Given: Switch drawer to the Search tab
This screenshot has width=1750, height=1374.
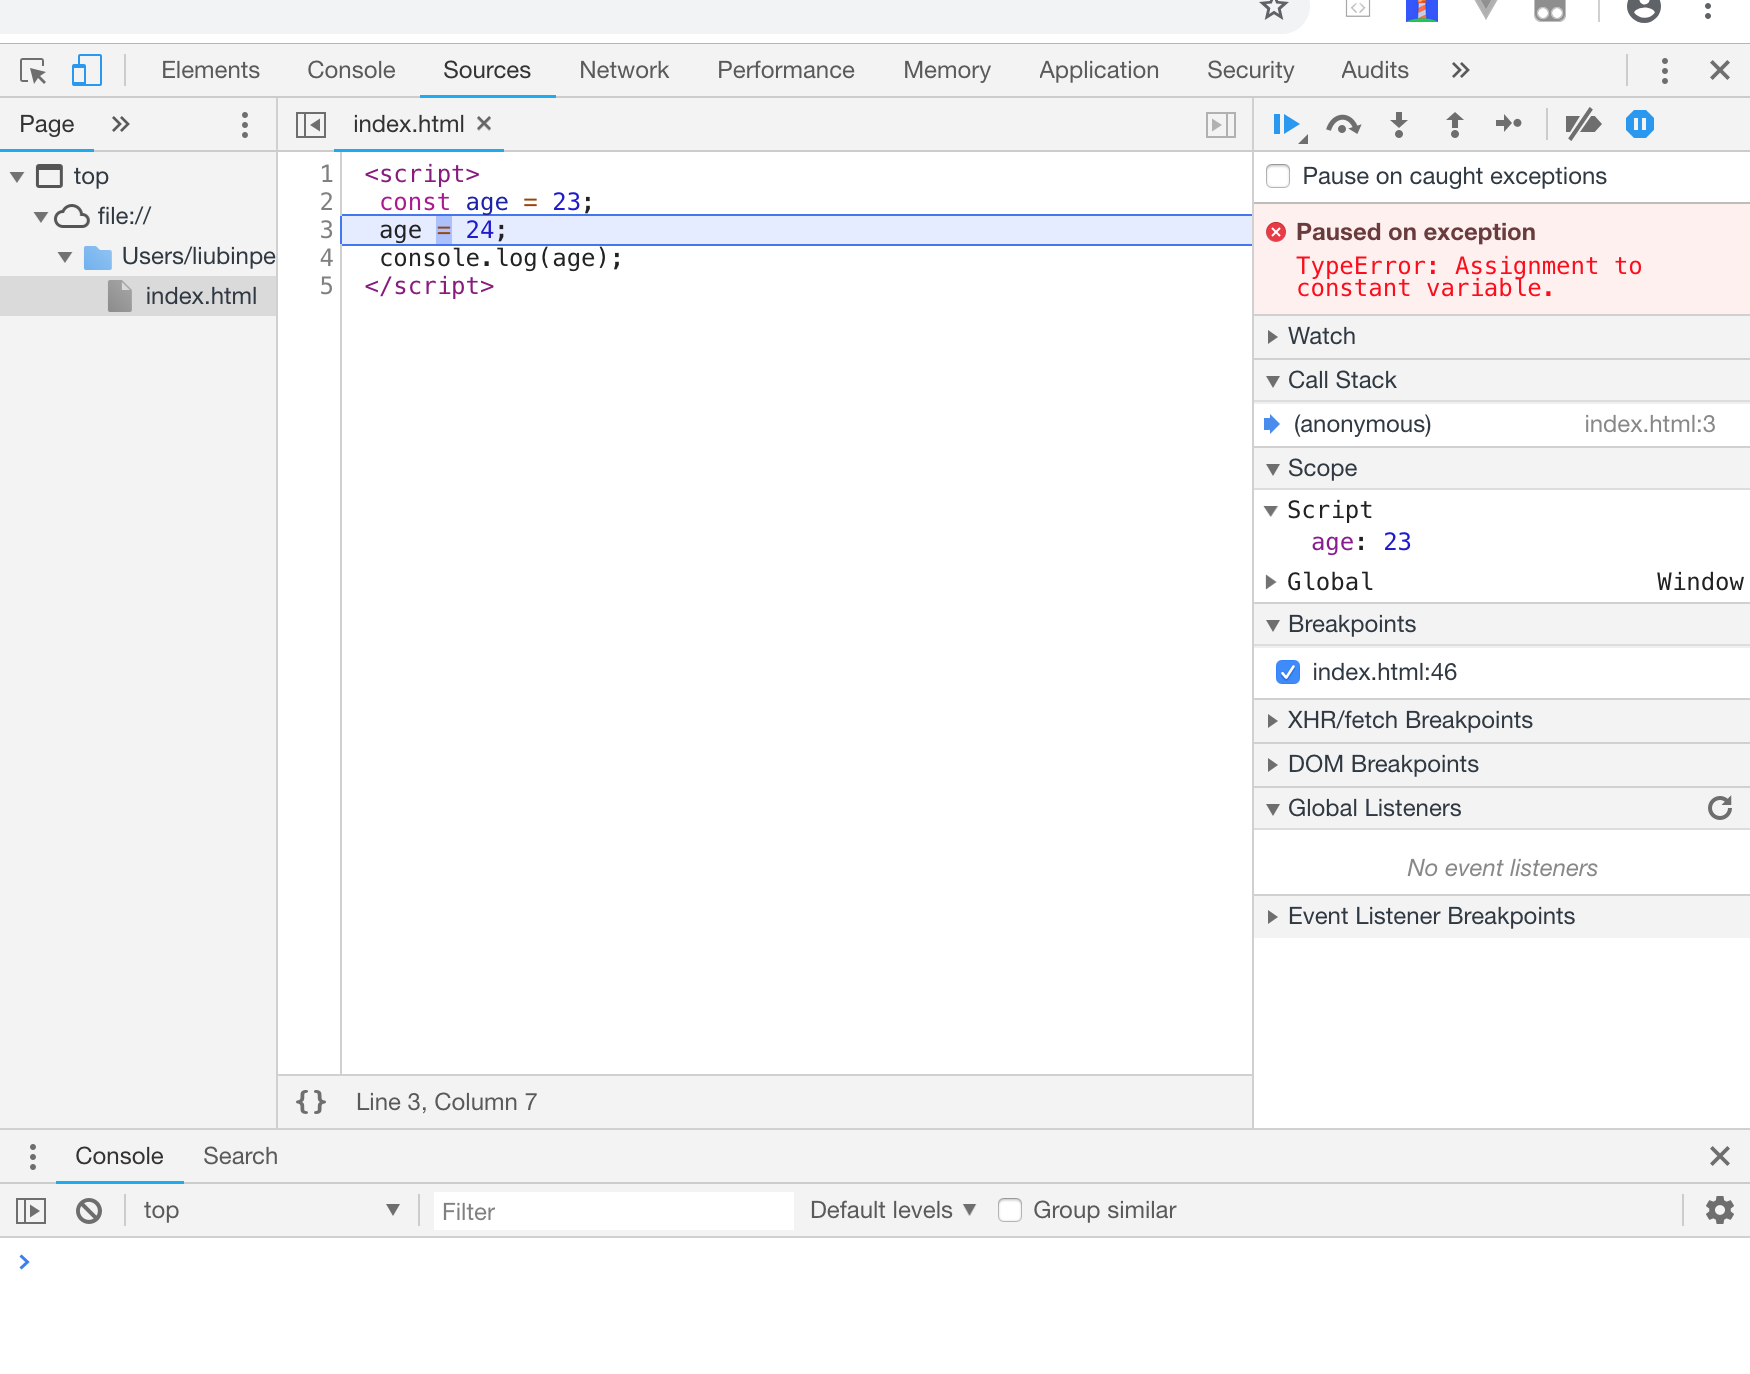Looking at the screenshot, I should coord(240,1156).
